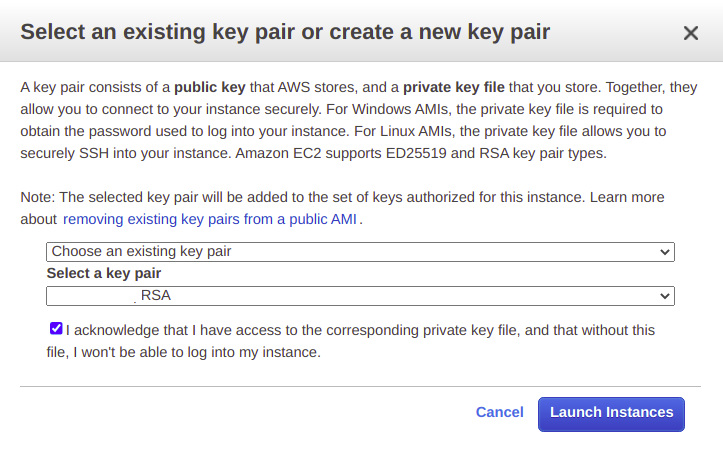Click the chevron on the key pair option dropdown
The image size is (723, 449).
click(665, 252)
